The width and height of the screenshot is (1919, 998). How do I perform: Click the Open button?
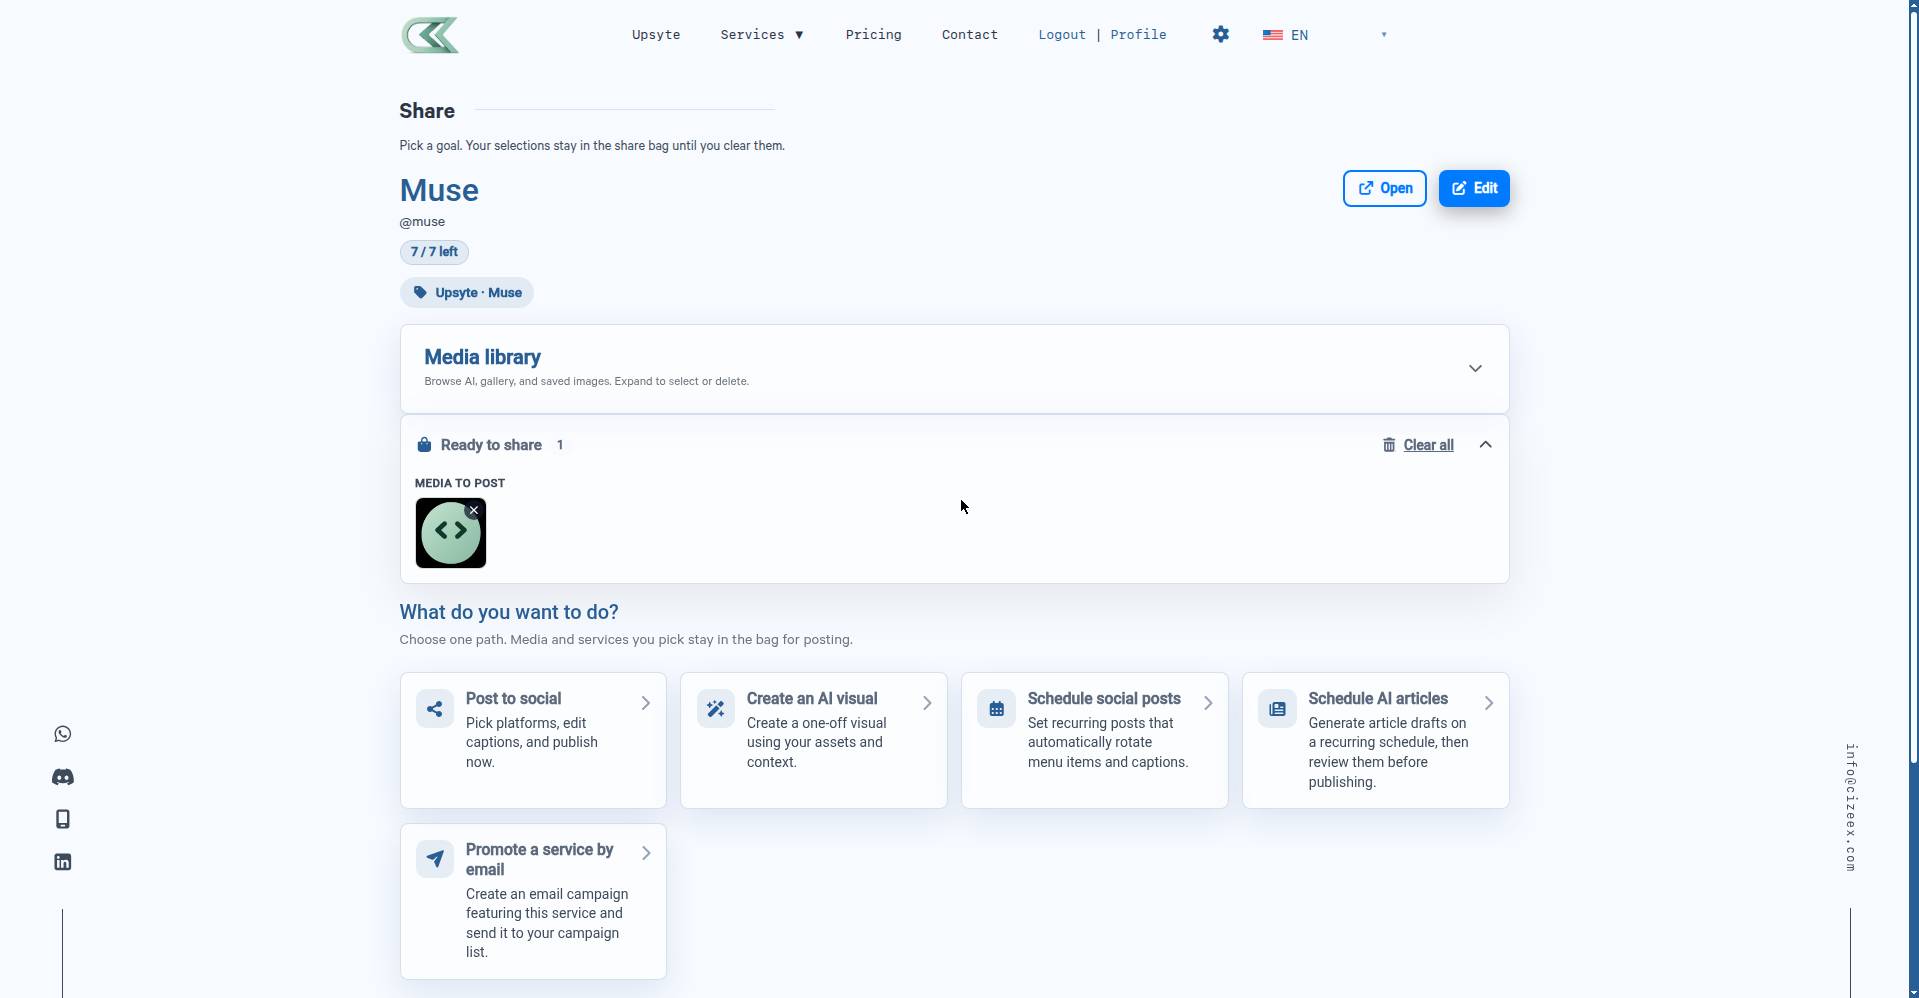(1385, 188)
